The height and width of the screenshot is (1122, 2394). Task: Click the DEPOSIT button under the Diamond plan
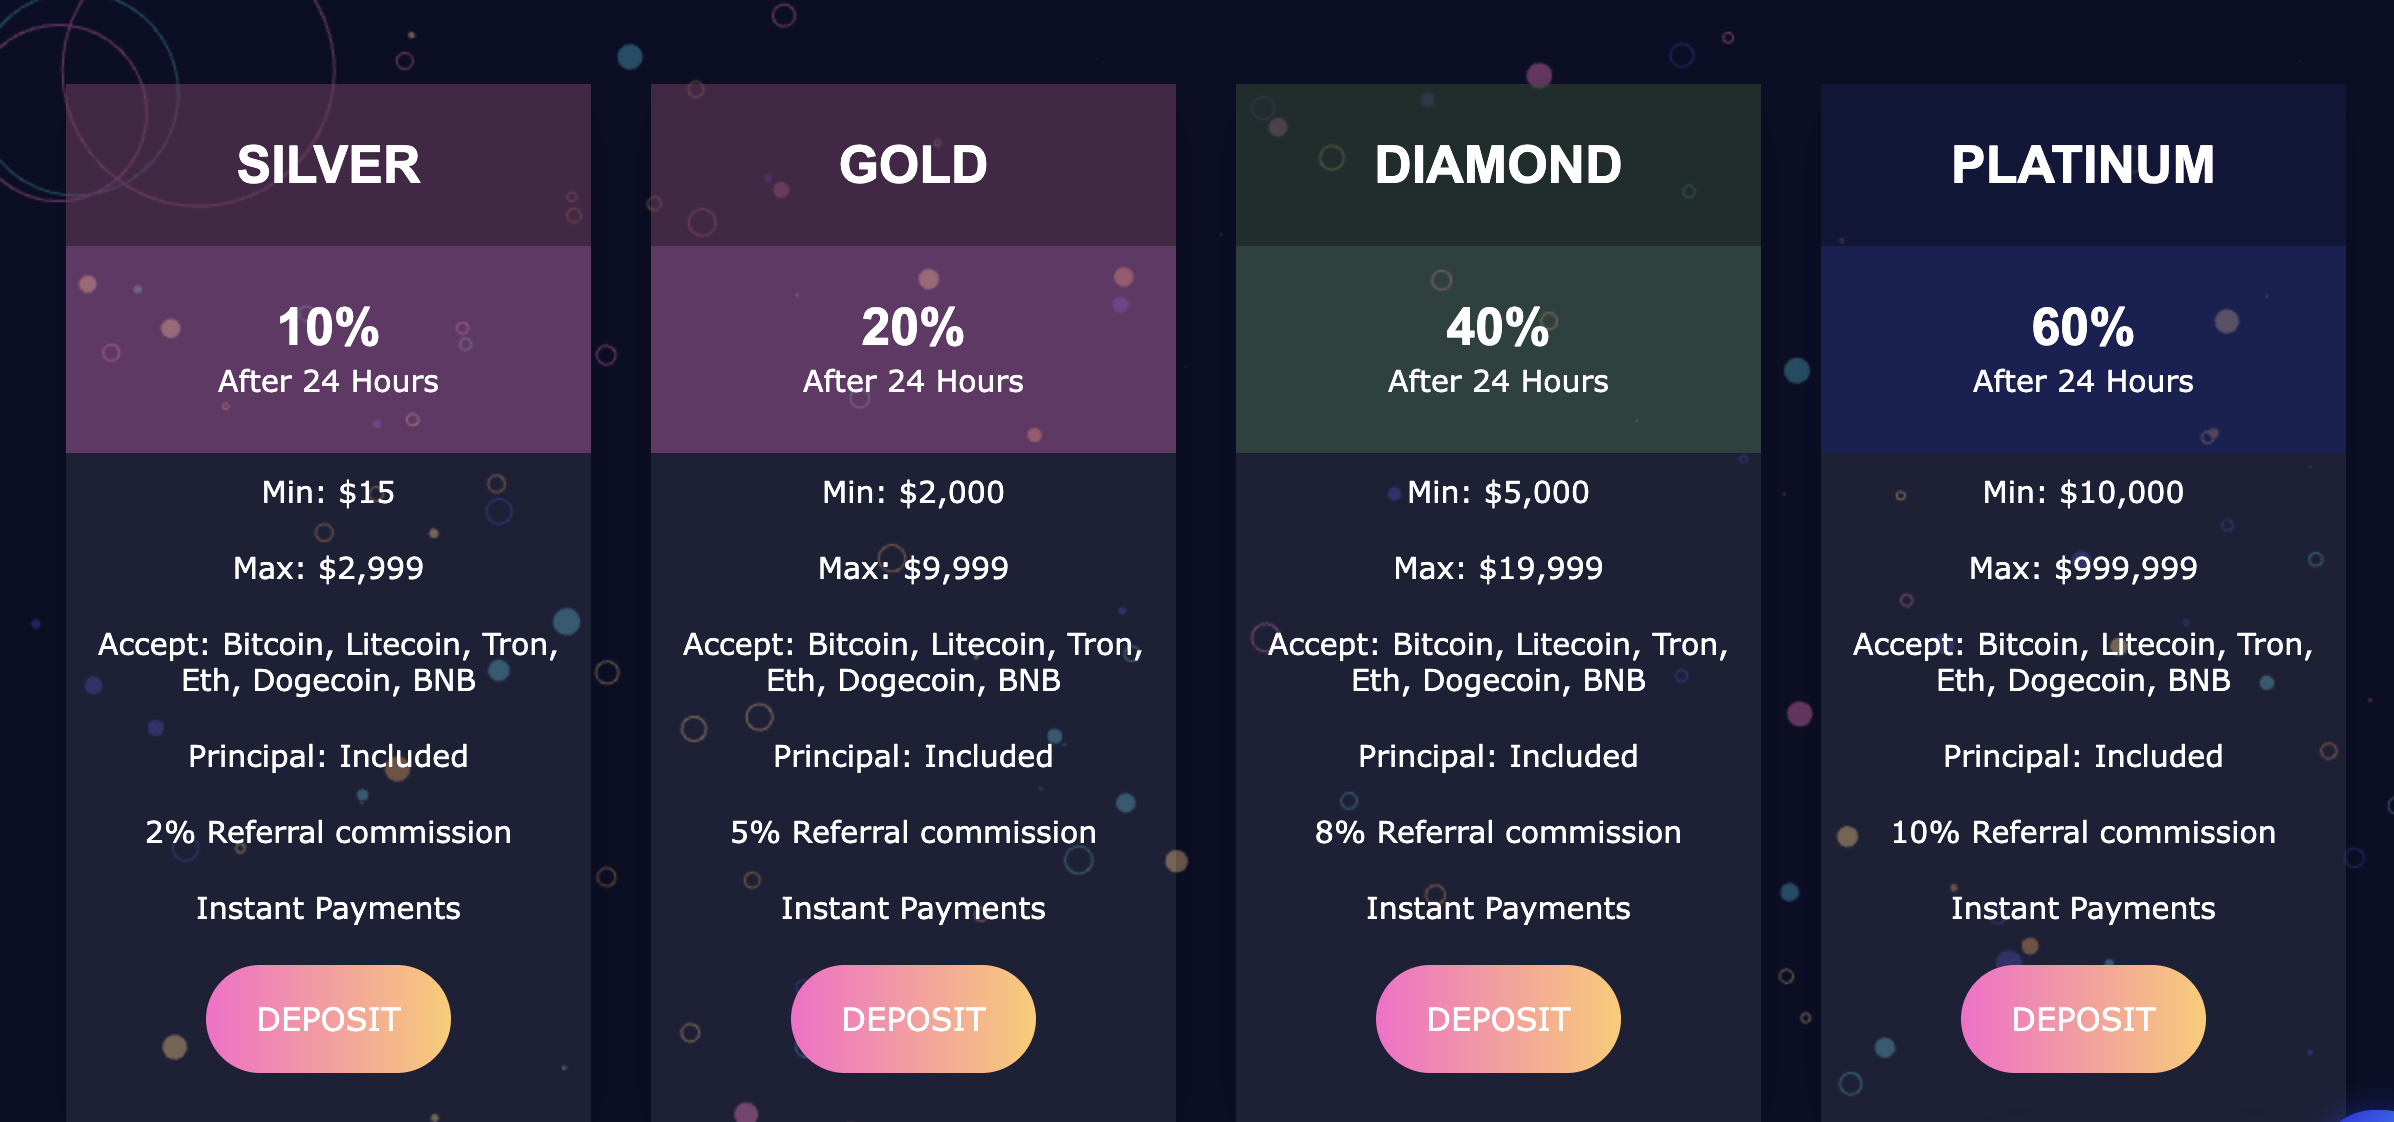[x=1498, y=1019]
